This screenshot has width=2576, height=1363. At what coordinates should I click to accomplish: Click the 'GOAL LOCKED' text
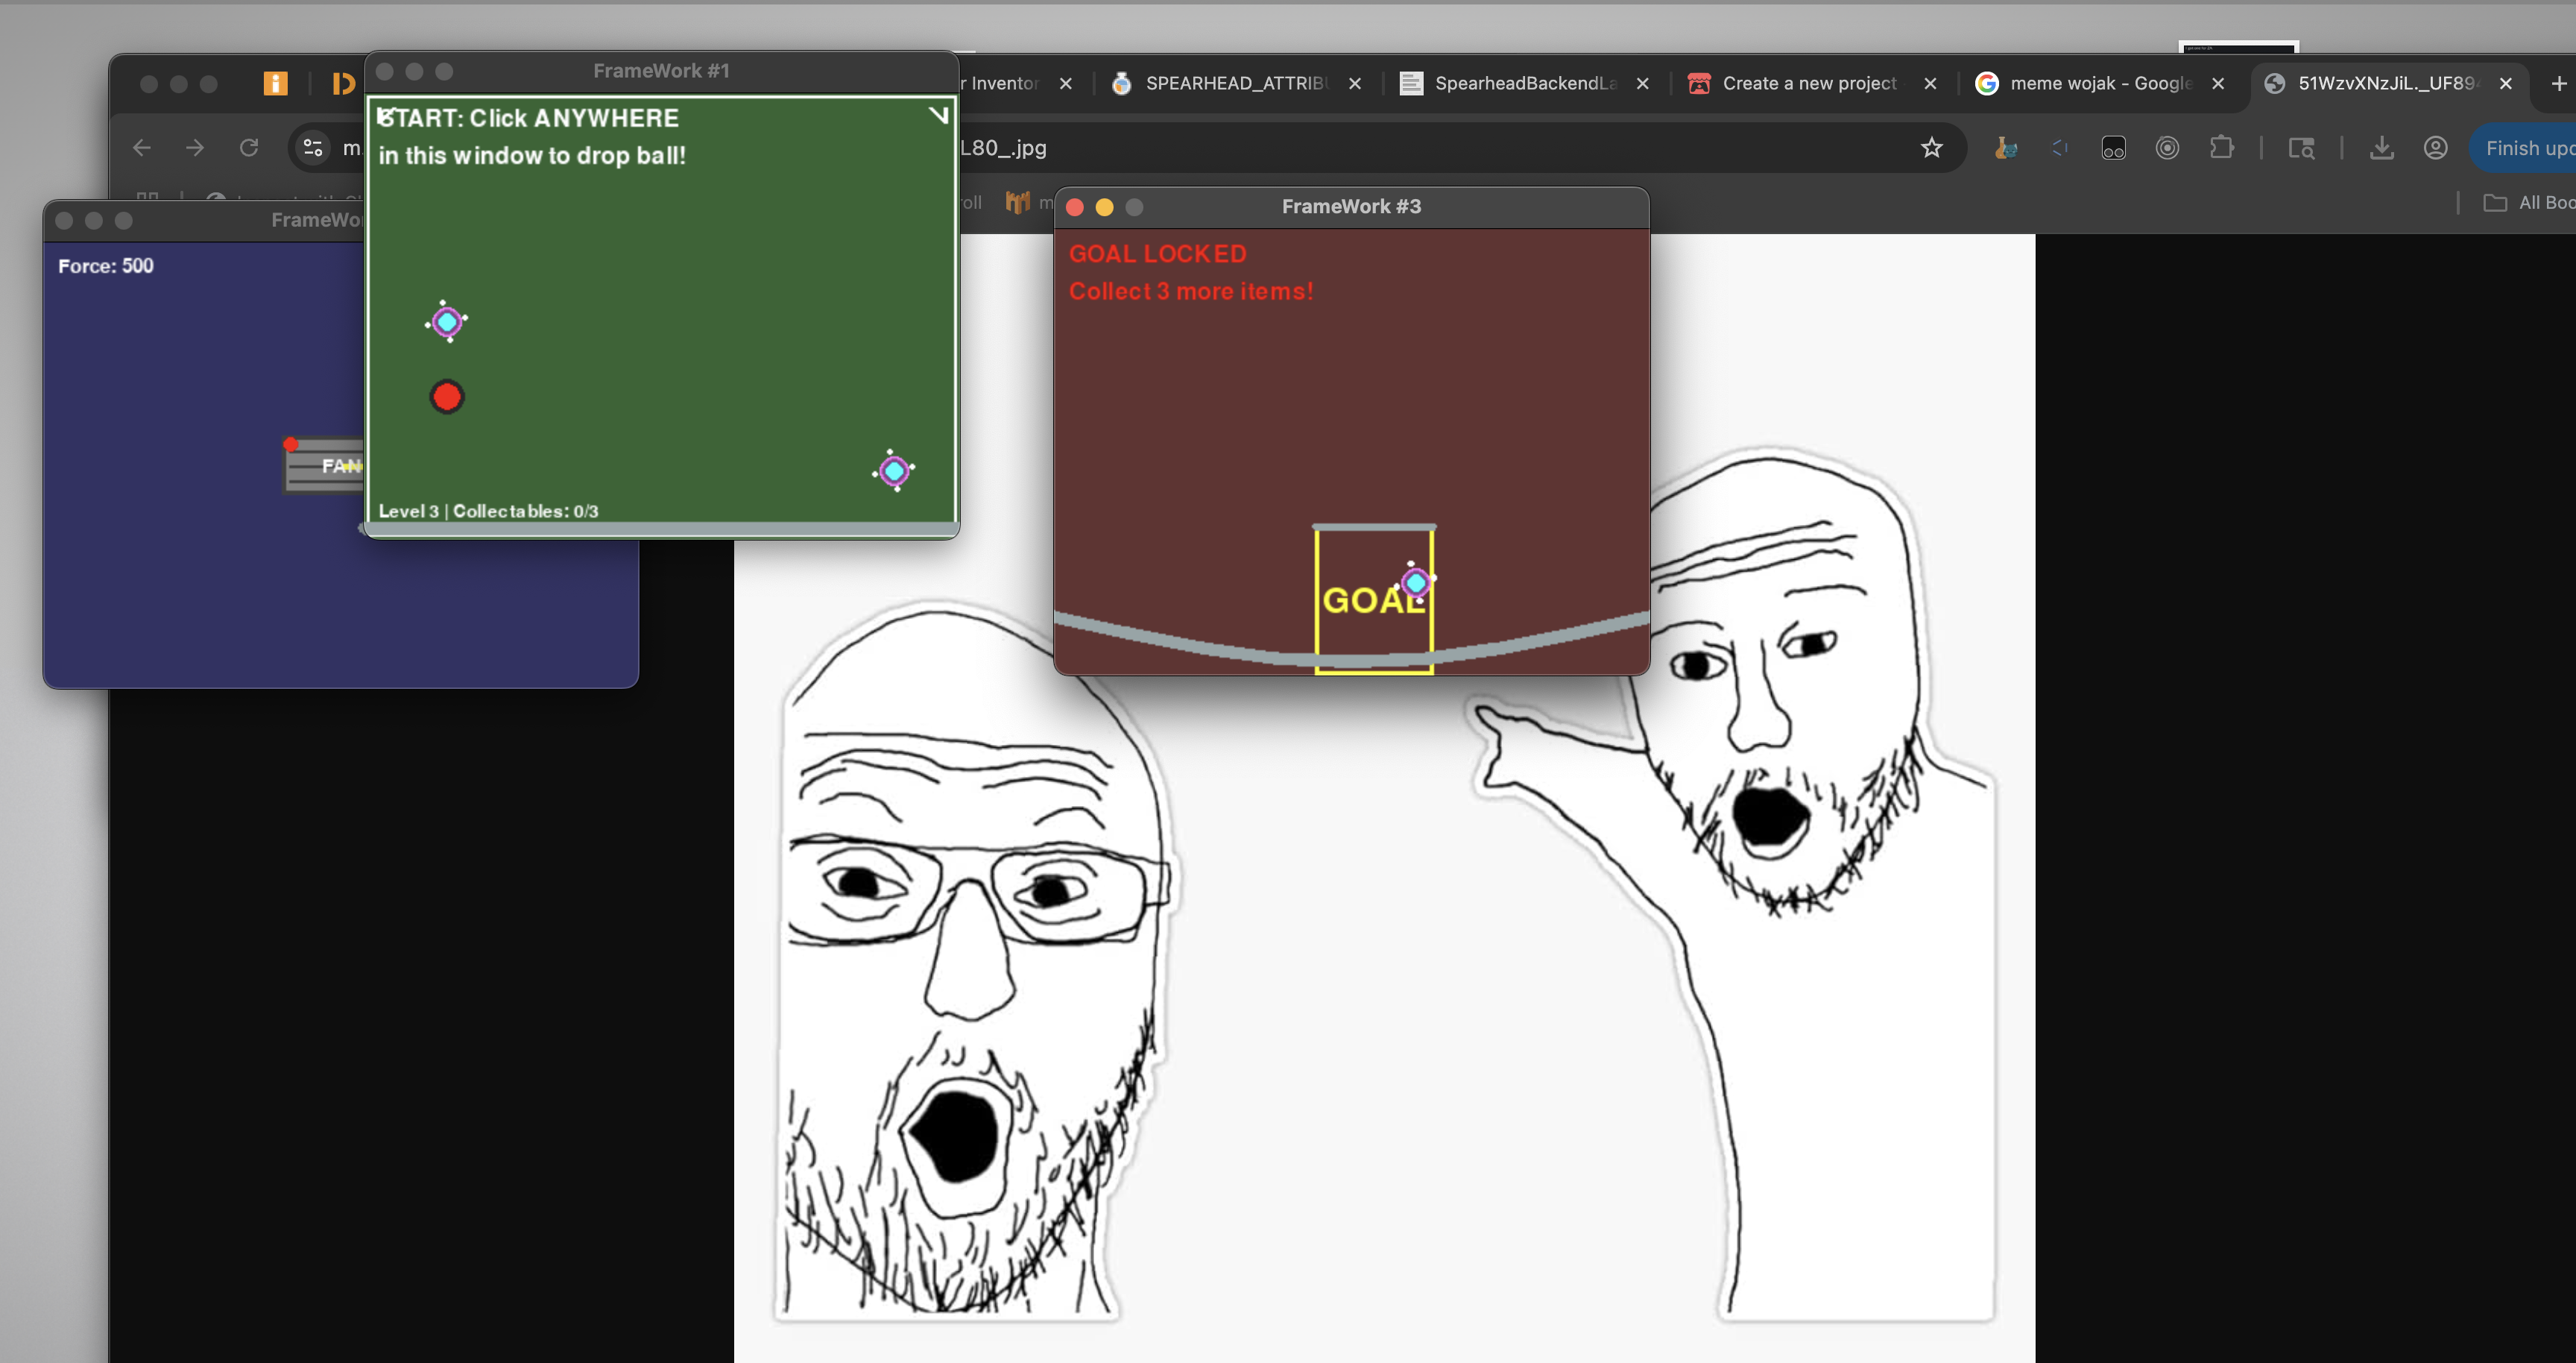point(1157,254)
